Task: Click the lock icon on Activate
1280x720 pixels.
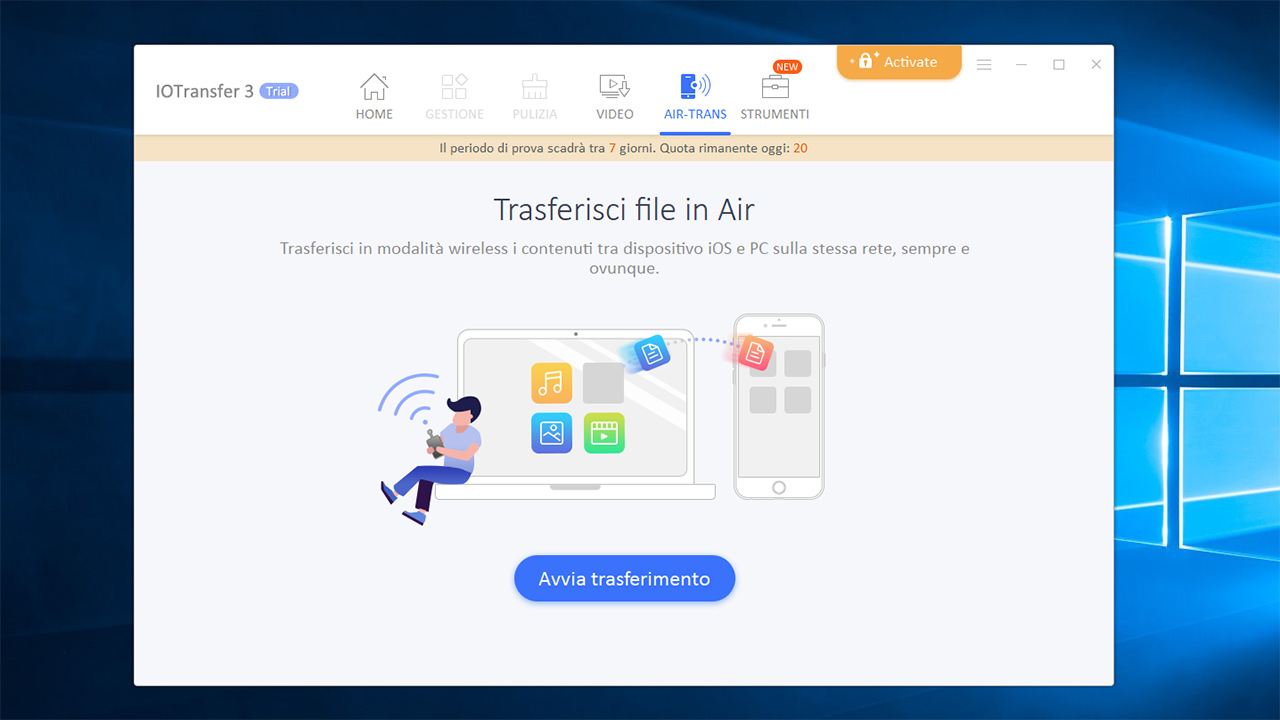Action: [x=866, y=61]
